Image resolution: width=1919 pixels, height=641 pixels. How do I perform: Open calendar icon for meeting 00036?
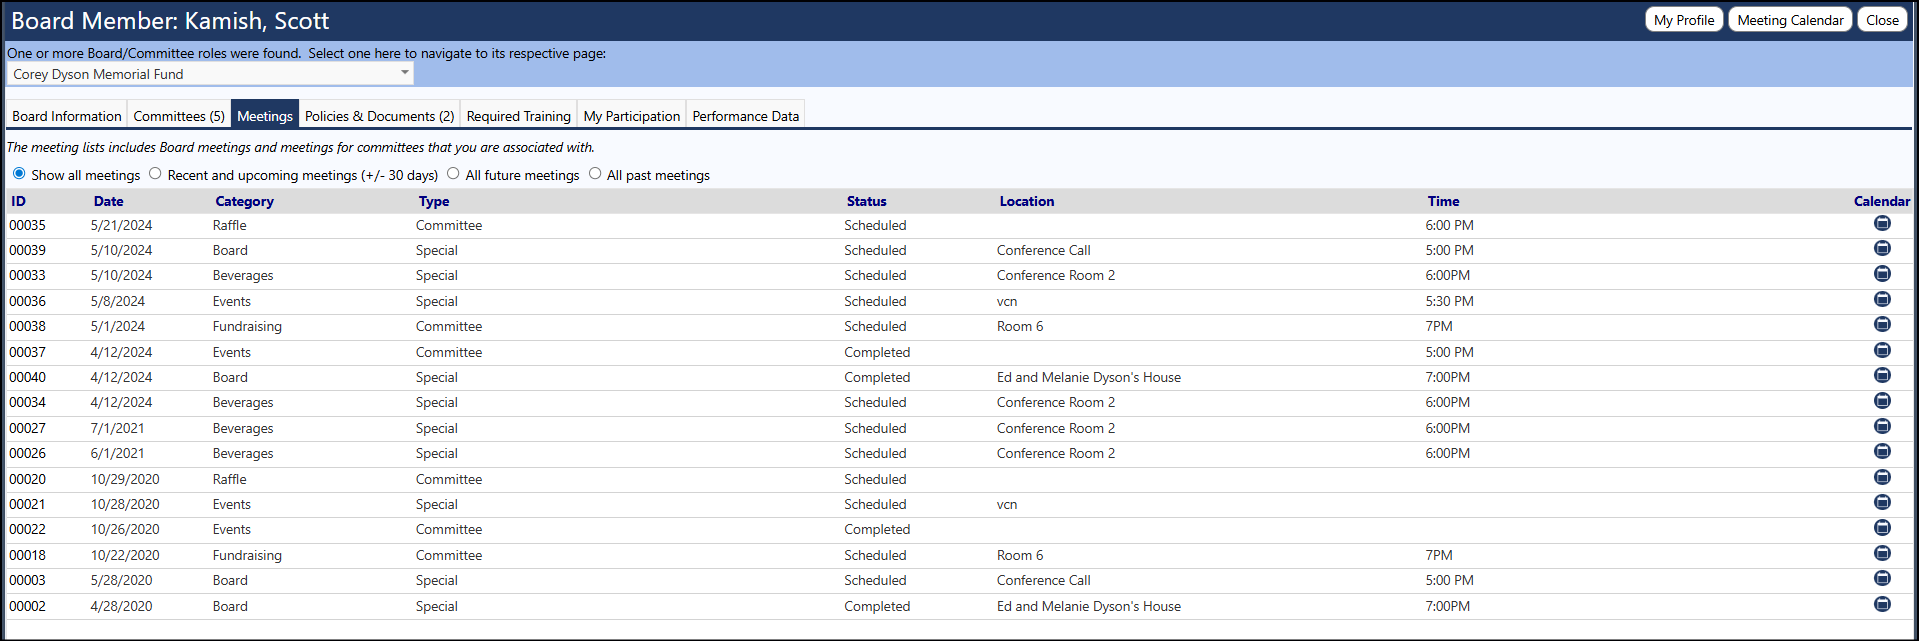1882,299
